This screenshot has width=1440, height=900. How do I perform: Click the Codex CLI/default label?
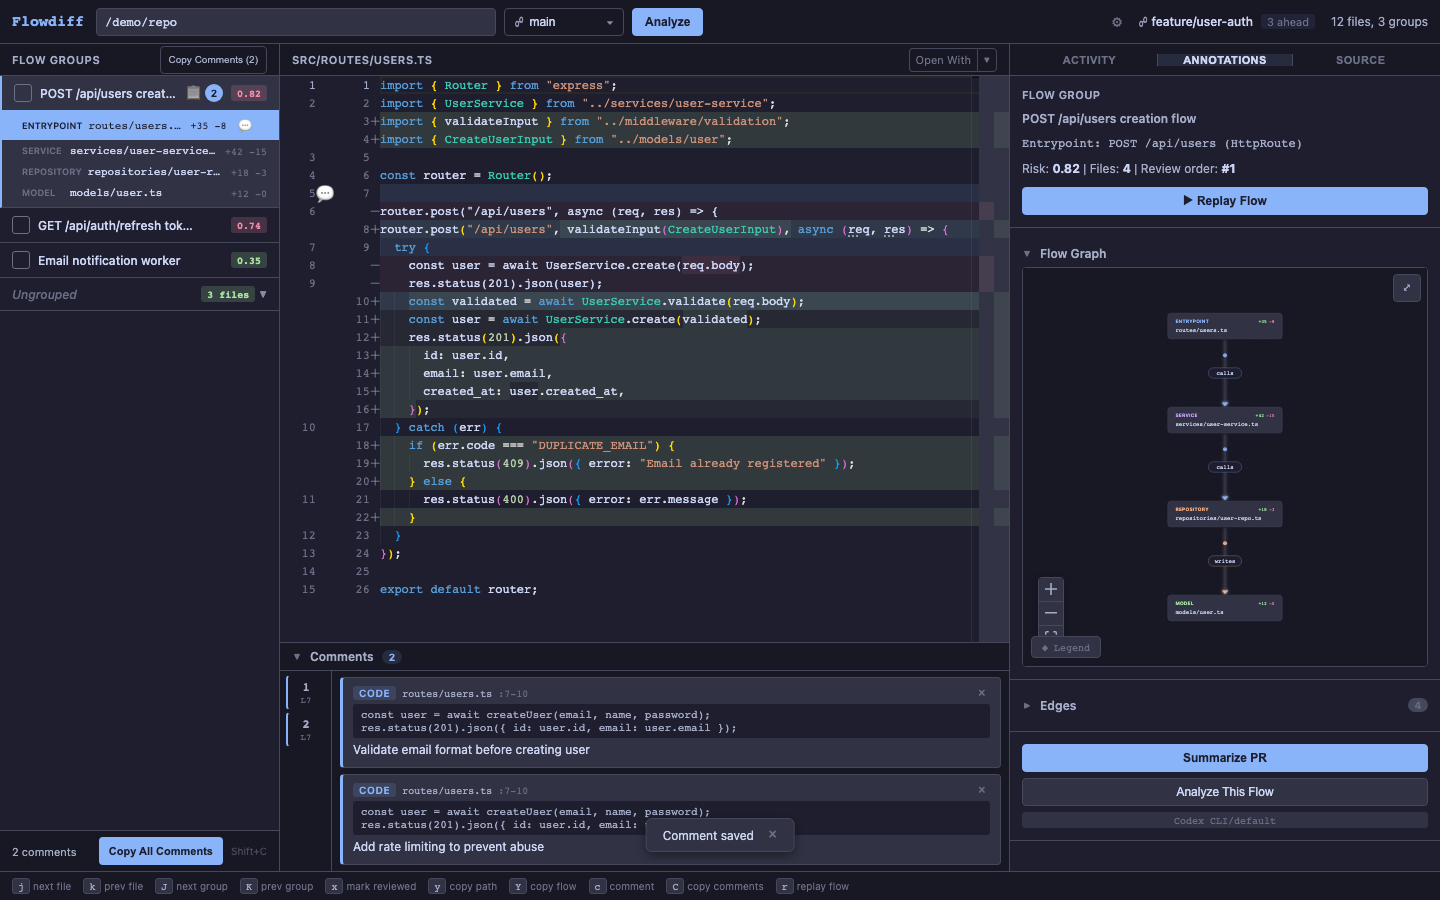1225,821
